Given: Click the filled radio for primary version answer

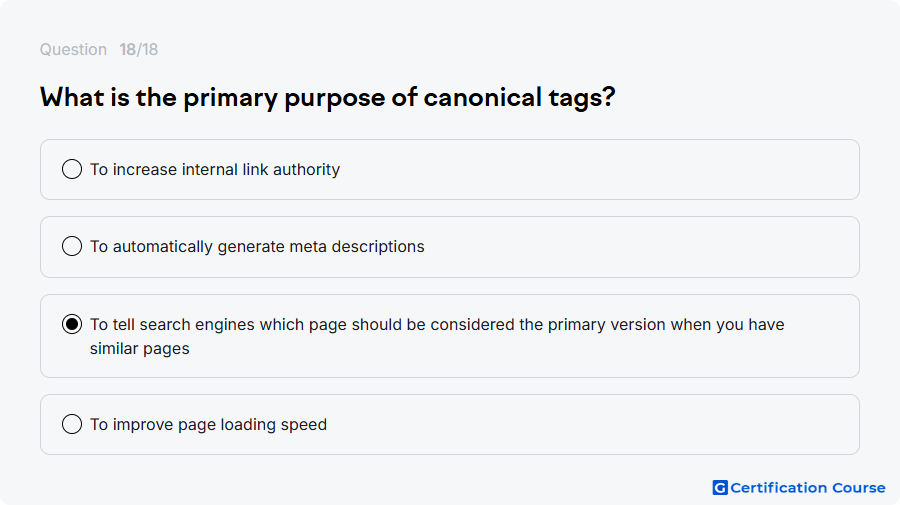Looking at the screenshot, I should pos(72,324).
